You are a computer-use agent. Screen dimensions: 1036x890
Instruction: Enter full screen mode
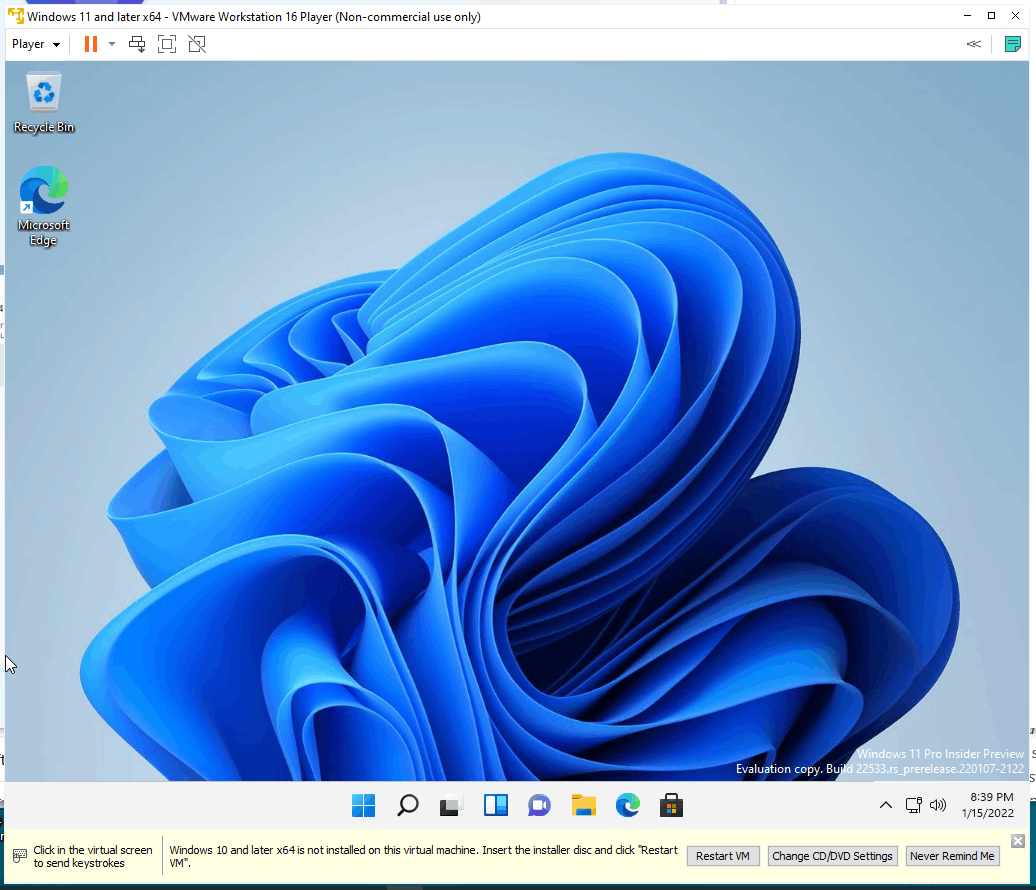[x=167, y=44]
